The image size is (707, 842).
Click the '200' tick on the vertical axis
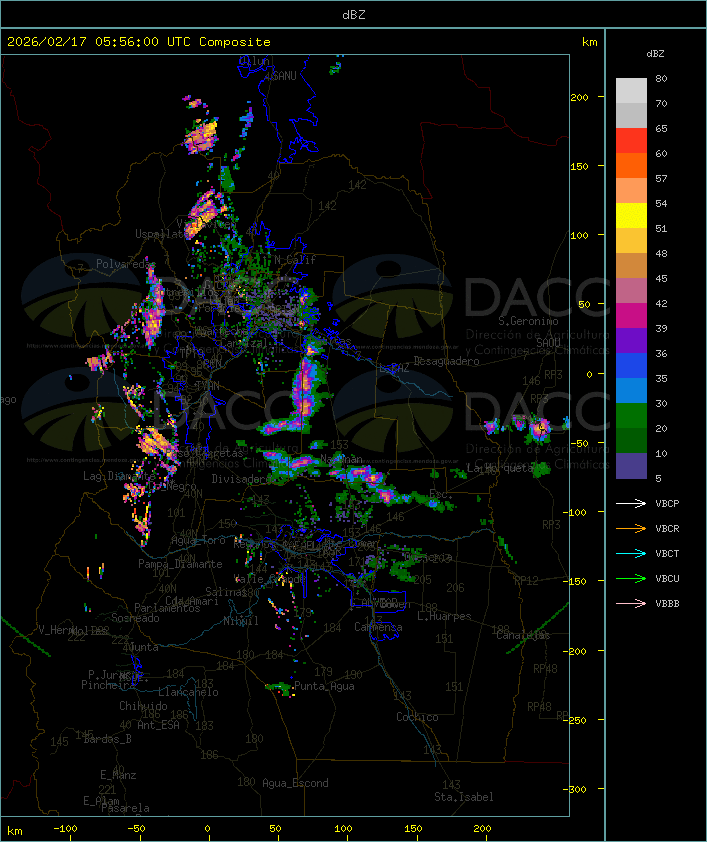coord(579,97)
